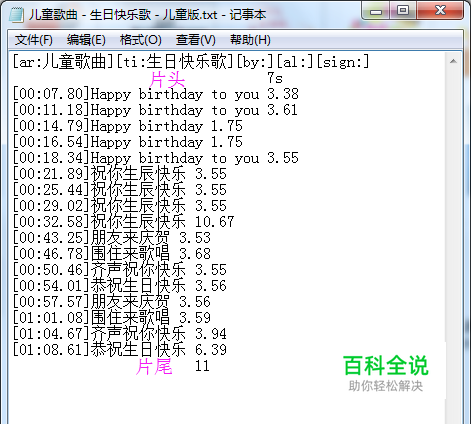This screenshot has width=471, height=424.
Task: Click the [ti:生日快乐歌] tag text
Action: coord(175,62)
